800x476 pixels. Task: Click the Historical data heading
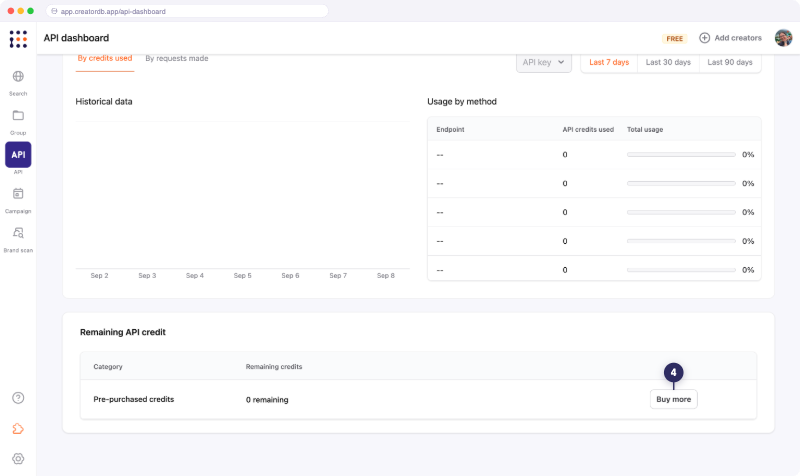(x=104, y=102)
